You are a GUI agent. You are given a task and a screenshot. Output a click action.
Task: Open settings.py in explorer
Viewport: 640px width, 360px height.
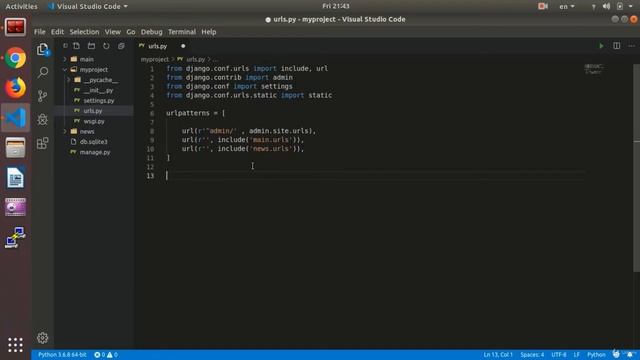pyautogui.click(x=99, y=100)
